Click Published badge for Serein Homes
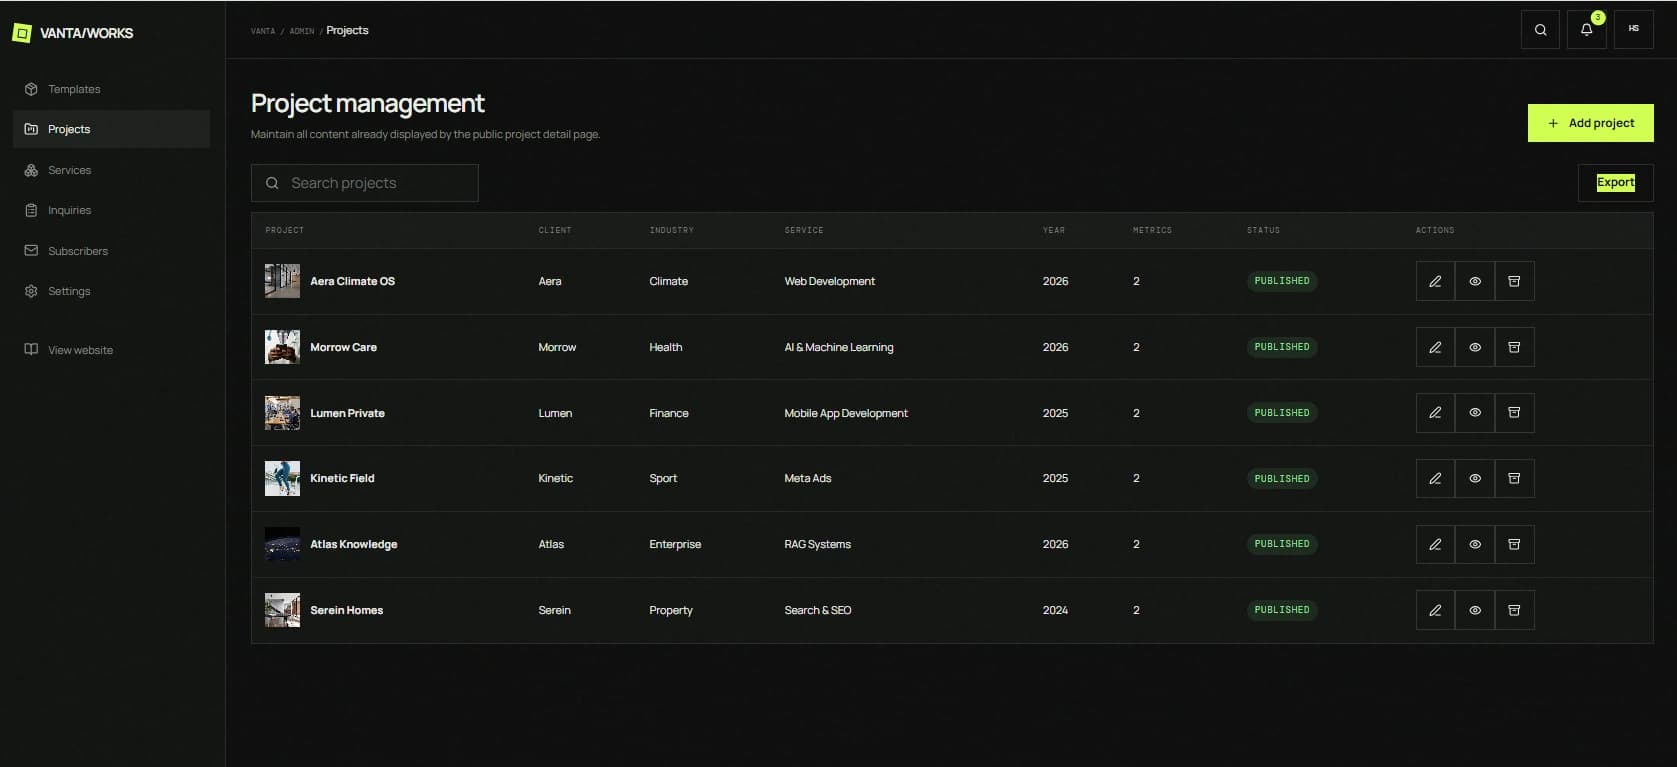 pos(1282,610)
